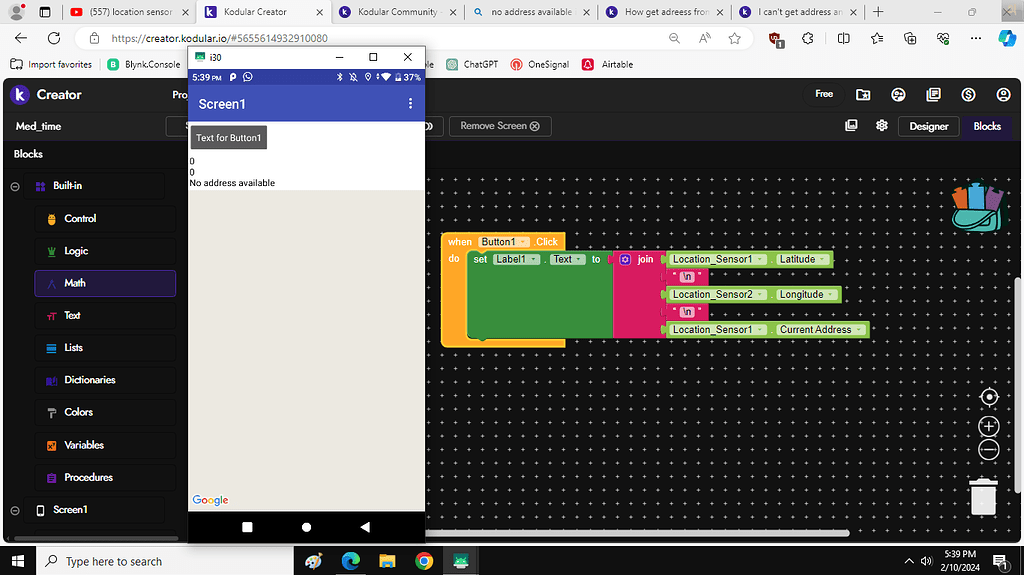Viewport: 1024px width, 575px height.
Task: Switch to the Designer view
Action: (x=928, y=126)
